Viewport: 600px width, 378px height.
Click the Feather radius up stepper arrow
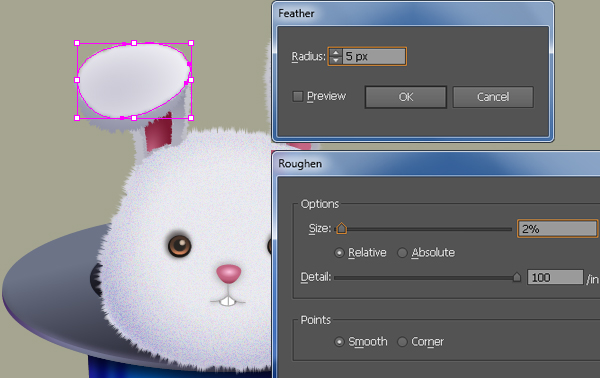pos(336,53)
